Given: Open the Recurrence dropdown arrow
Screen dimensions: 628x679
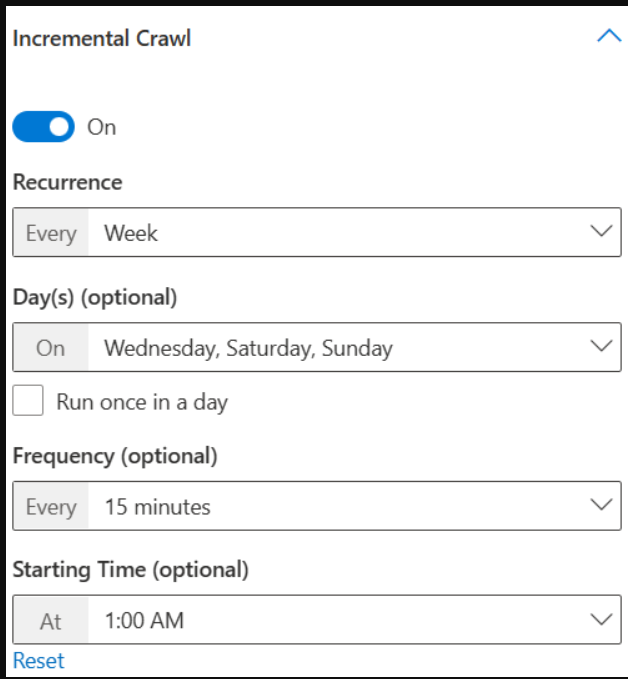Looking at the screenshot, I should [x=601, y=231].
